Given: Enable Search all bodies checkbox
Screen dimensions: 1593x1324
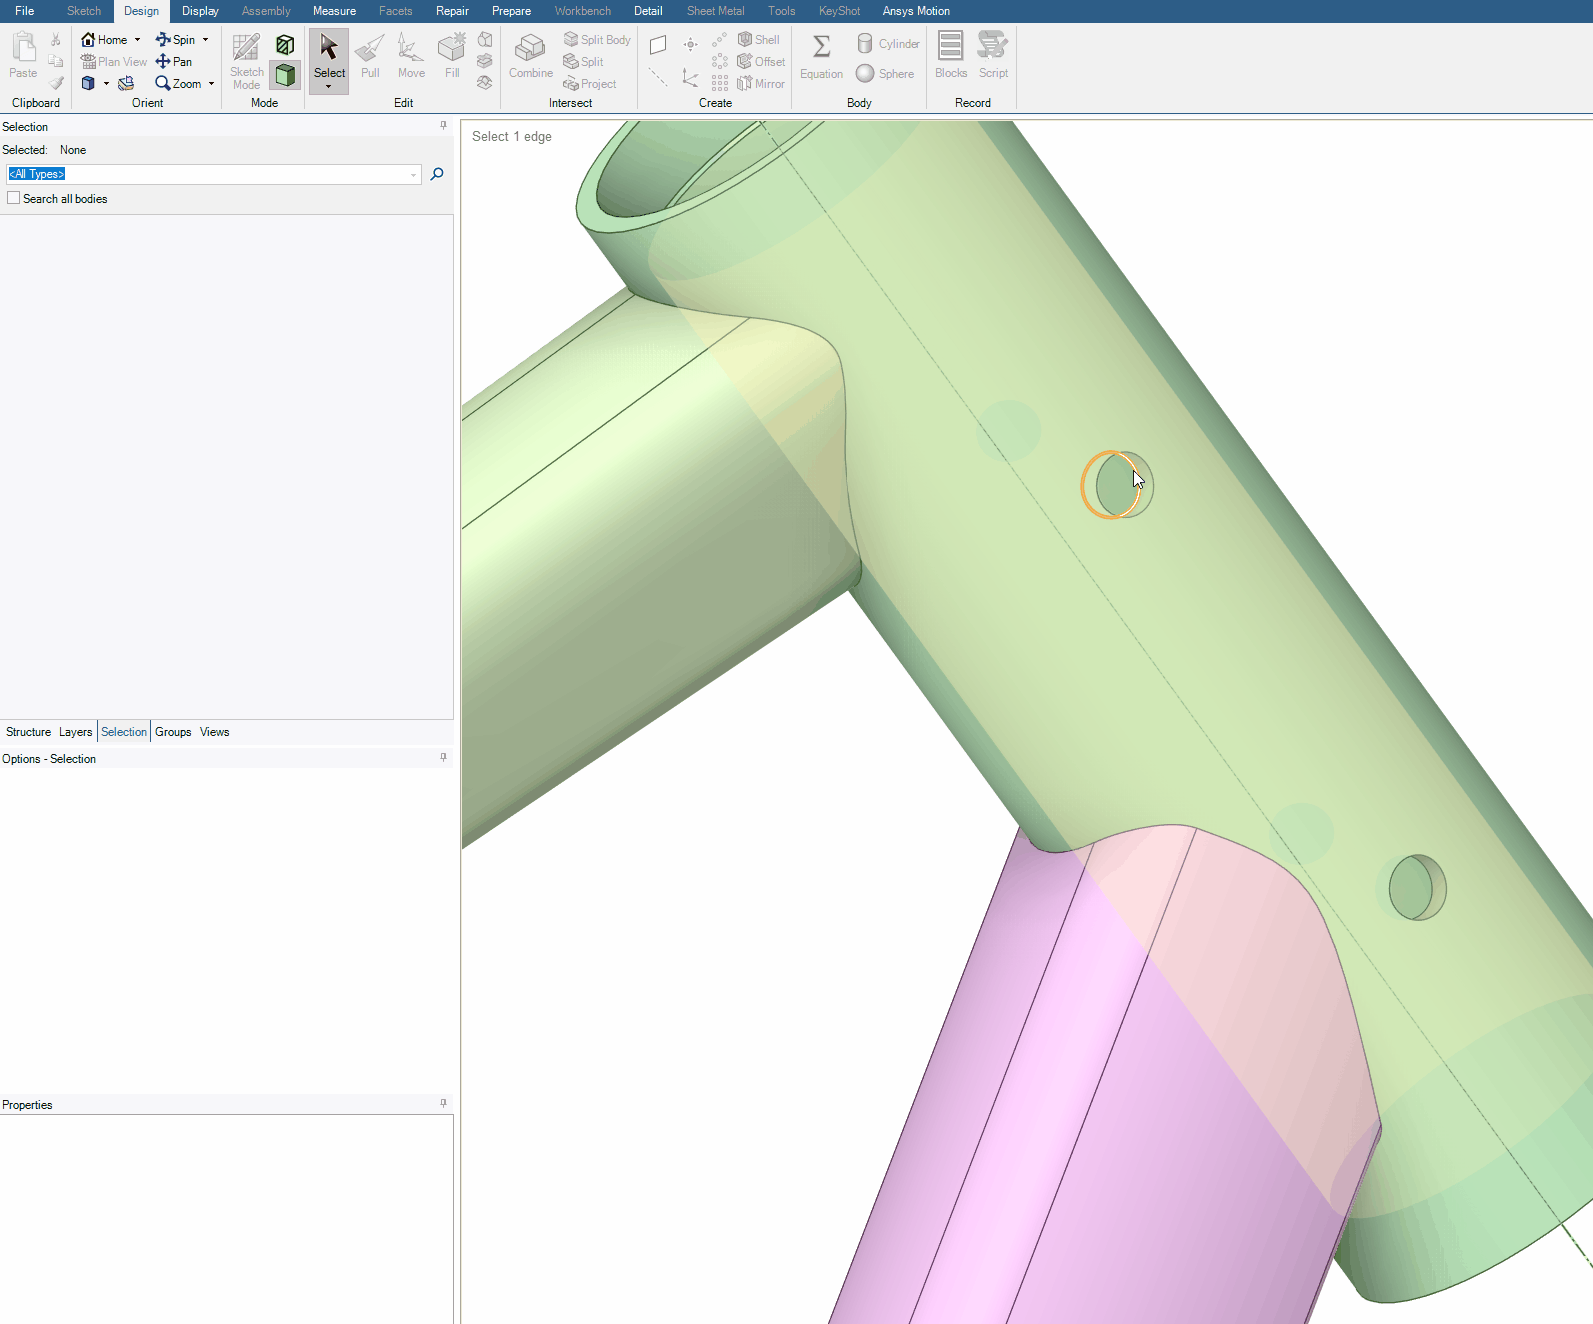Looking at the screenshot, I should click(14, 198).
